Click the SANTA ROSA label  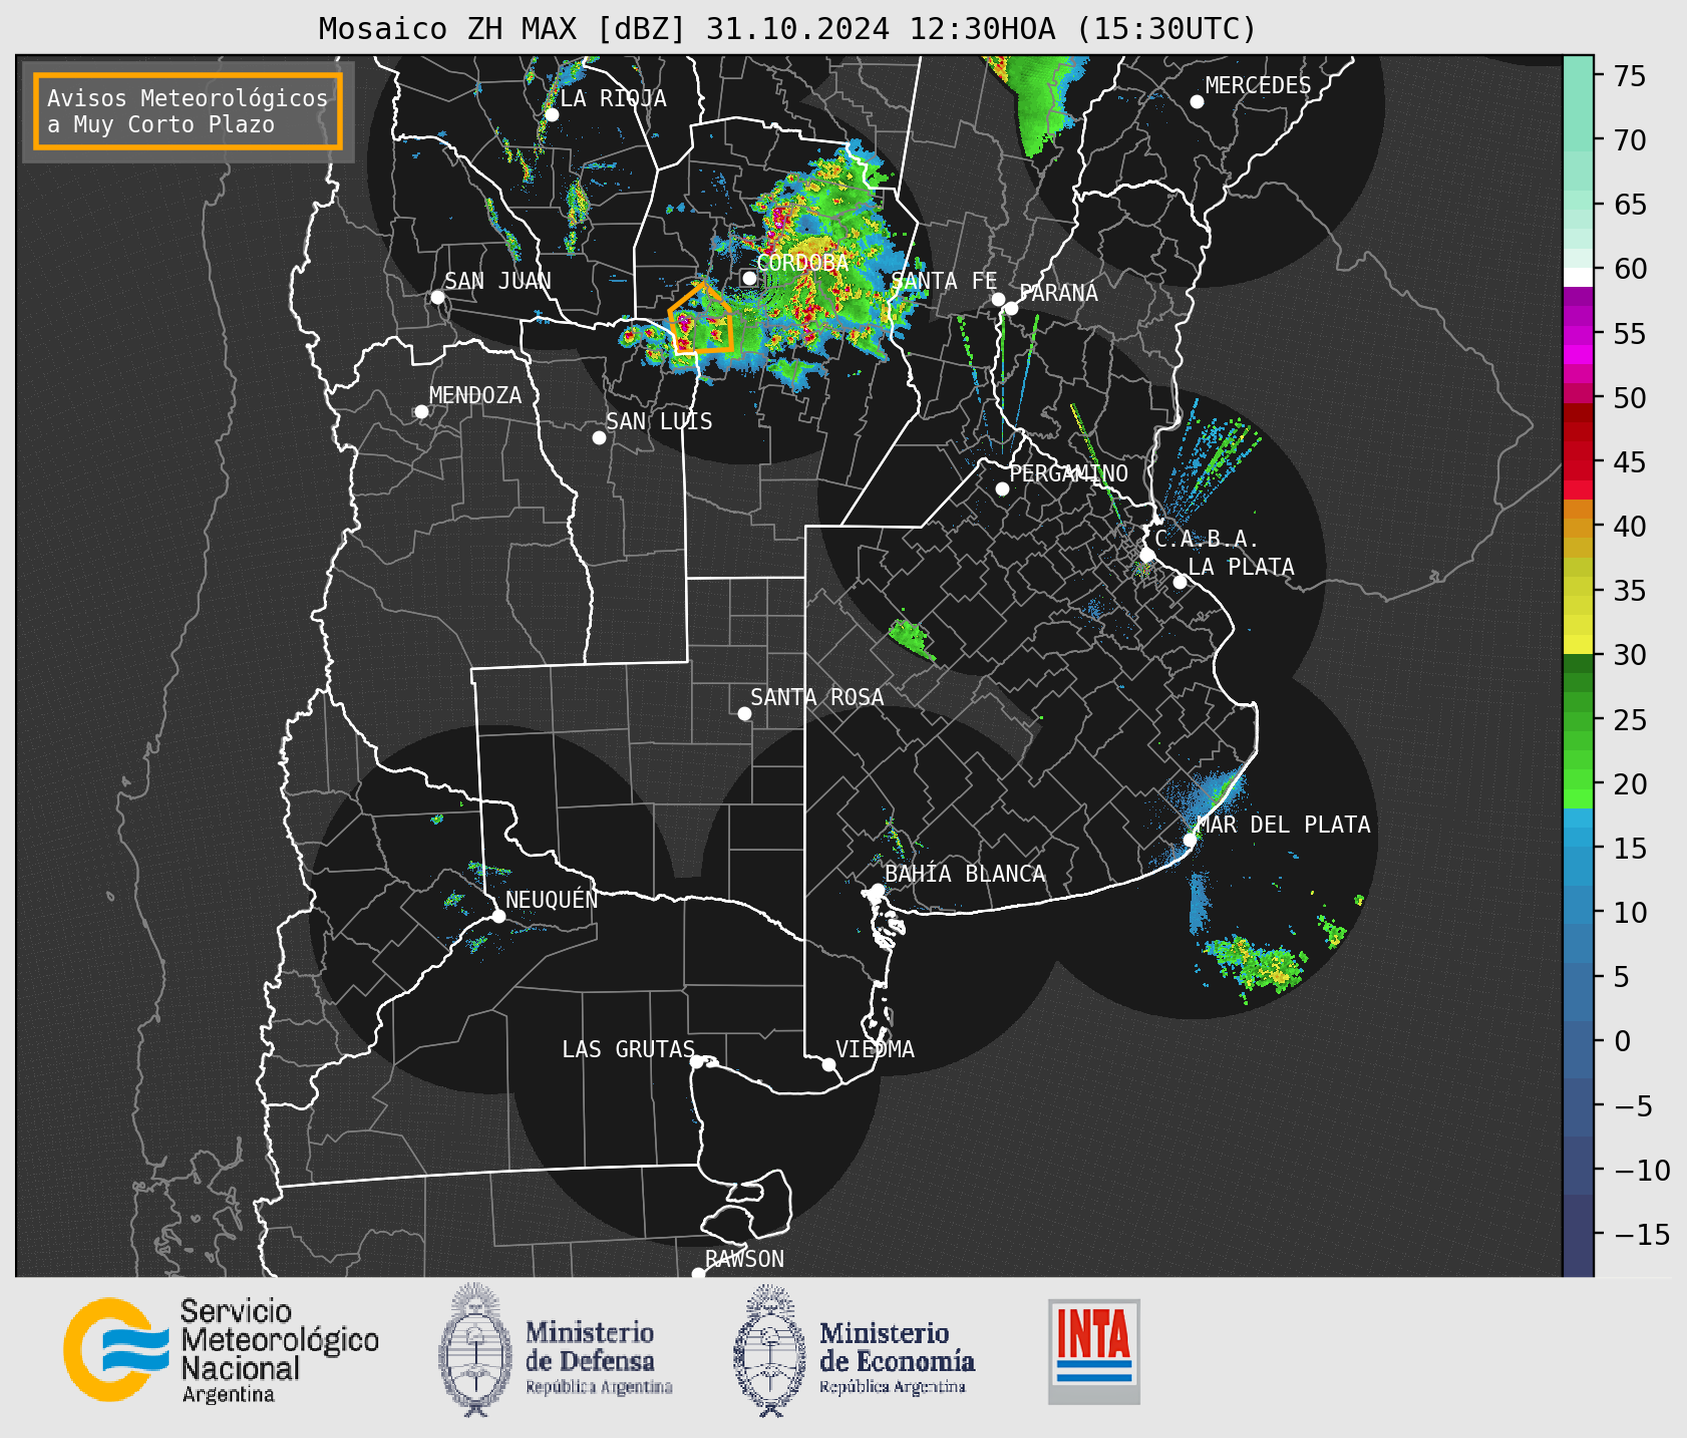(817, 697)
